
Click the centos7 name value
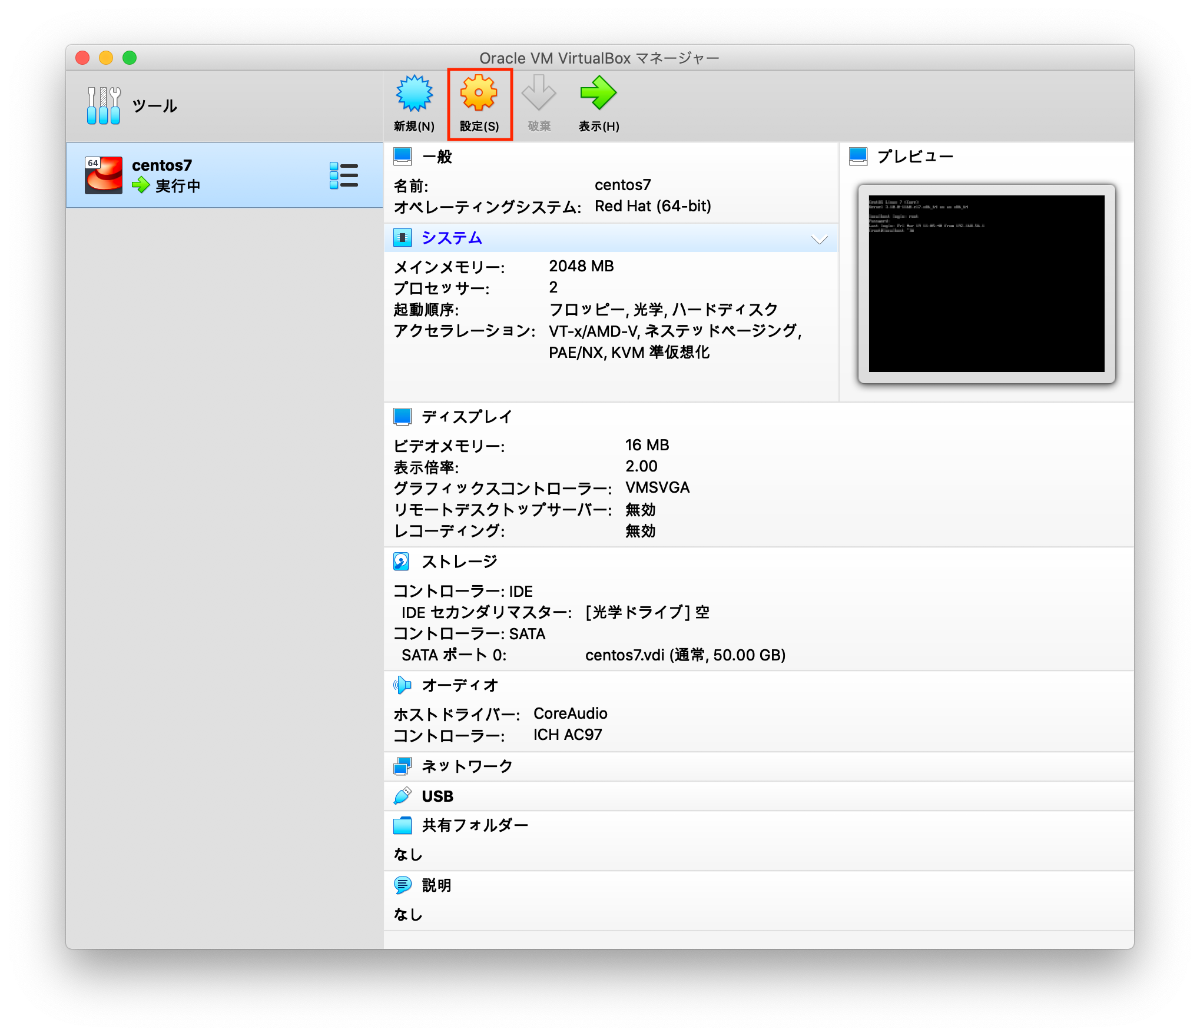coord(623,185)
